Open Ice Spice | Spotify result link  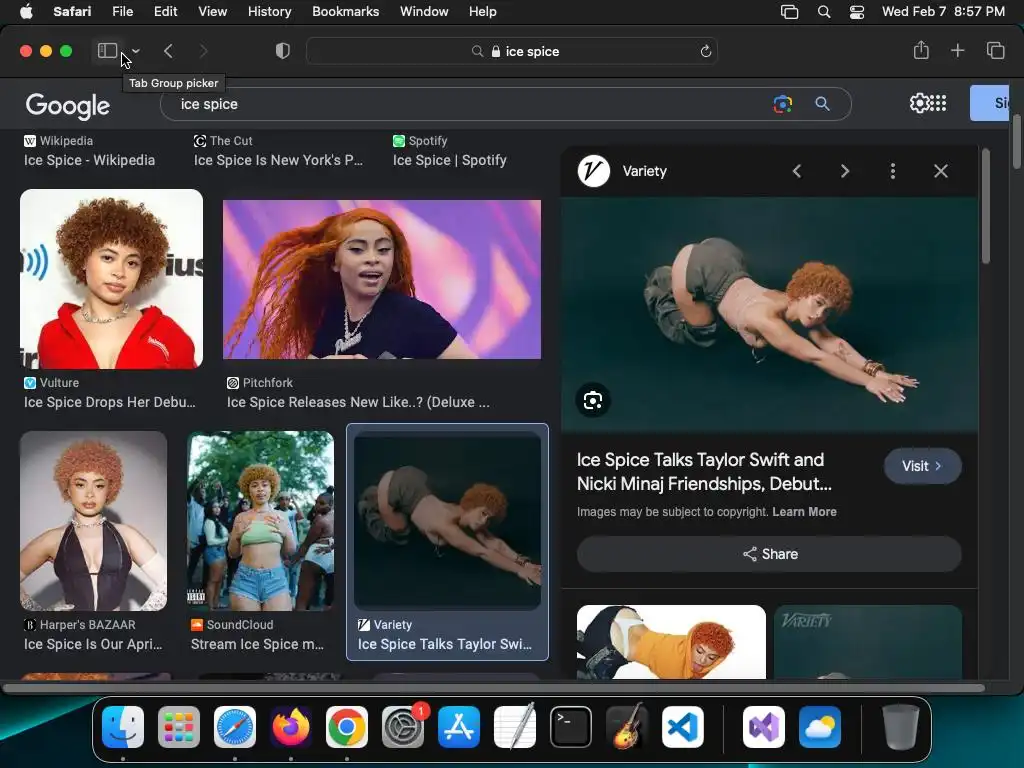coord(449,161)
